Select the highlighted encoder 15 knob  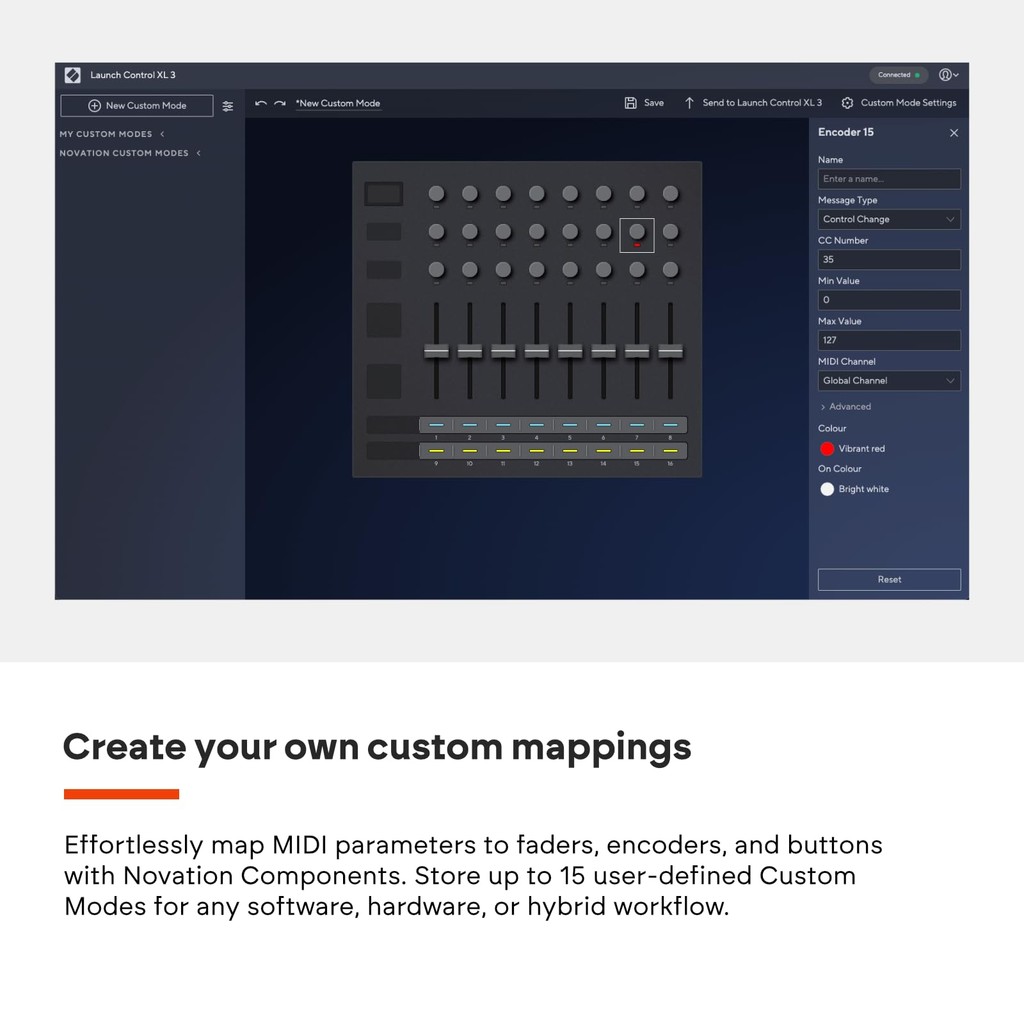pos(637,232)
